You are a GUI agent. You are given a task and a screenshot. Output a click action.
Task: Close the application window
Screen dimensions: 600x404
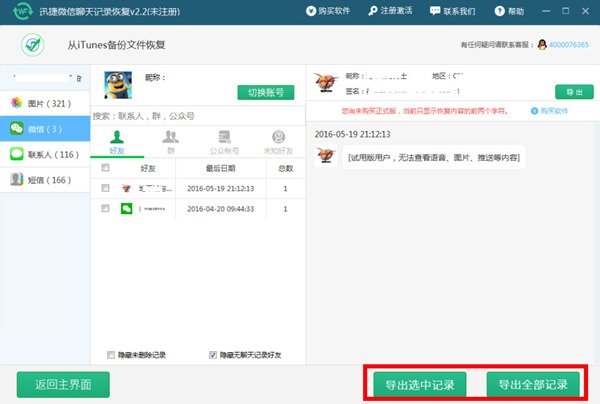point(585,11)
